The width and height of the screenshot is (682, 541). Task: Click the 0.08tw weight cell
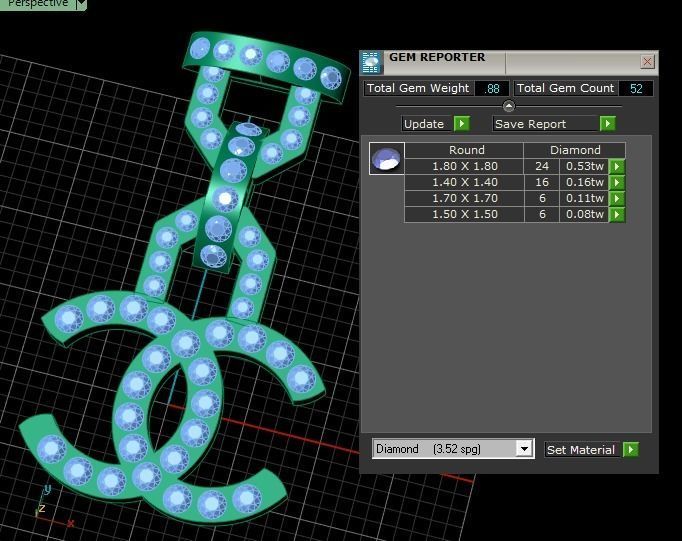tap(584, 214)
